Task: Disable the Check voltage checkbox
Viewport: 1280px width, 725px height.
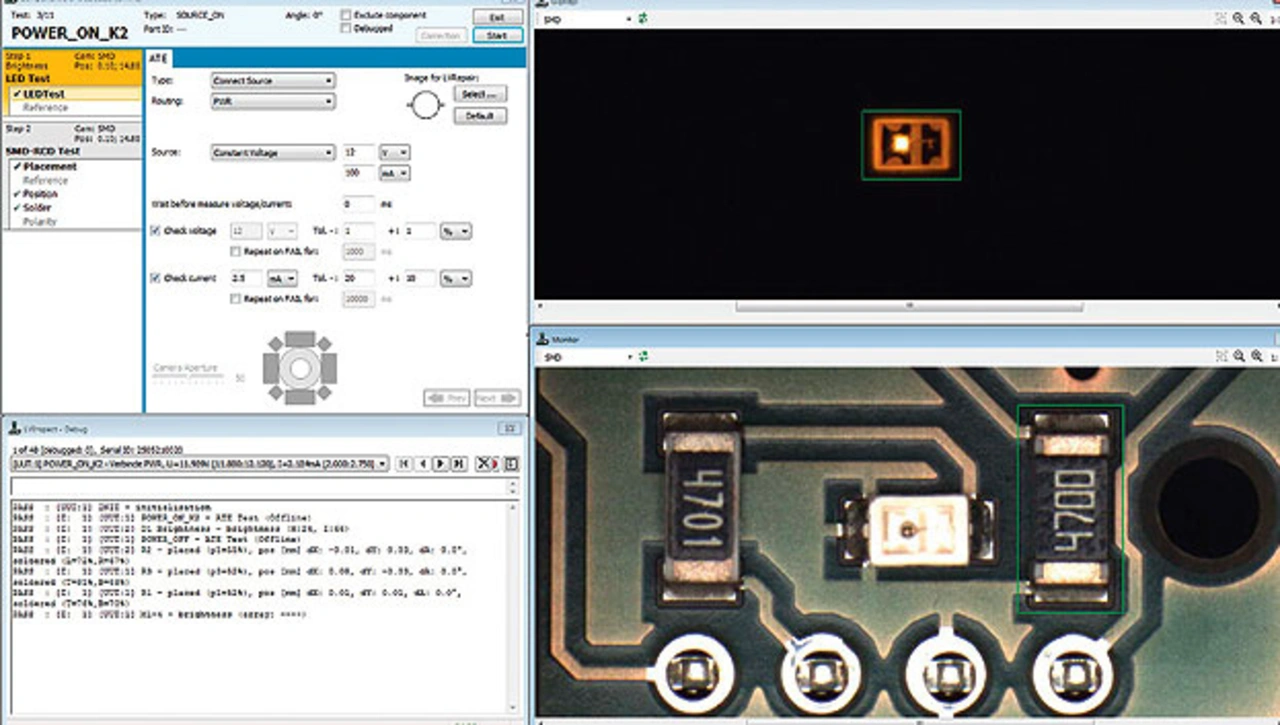Action: pyautogui.click(x=155, y=231)
